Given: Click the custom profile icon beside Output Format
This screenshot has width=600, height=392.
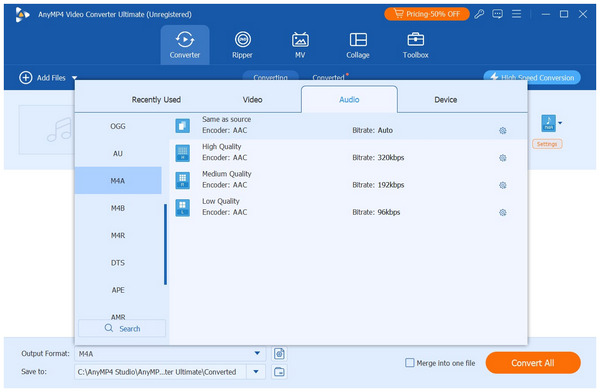Looking at the screenshot, I should coord(279,354).
